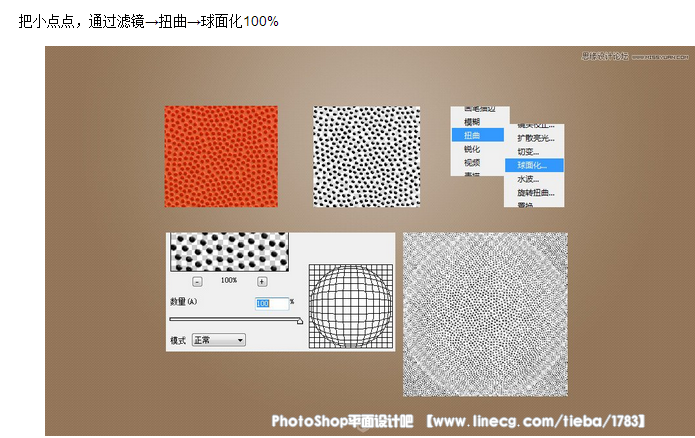Choose 旋转扭曲... in the submenu
This screenshot has height=438, width=695.
coord(535,192)
